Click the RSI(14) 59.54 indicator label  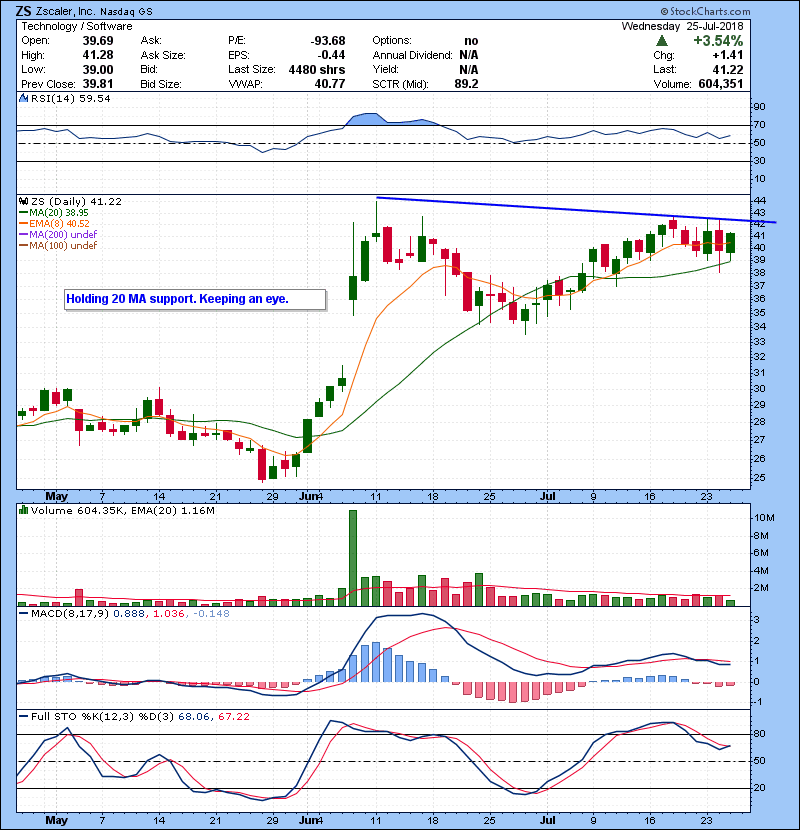coord(70,98)
